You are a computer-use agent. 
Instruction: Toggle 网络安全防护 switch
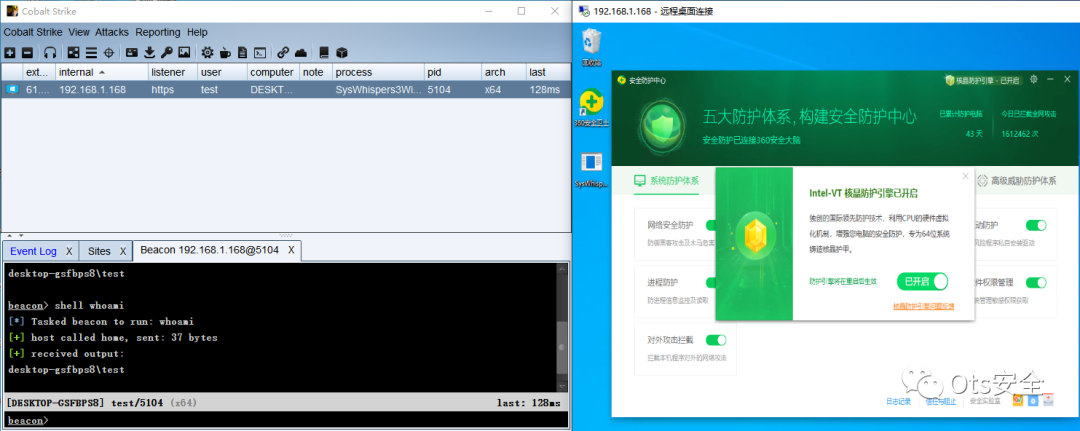[711, 225]
